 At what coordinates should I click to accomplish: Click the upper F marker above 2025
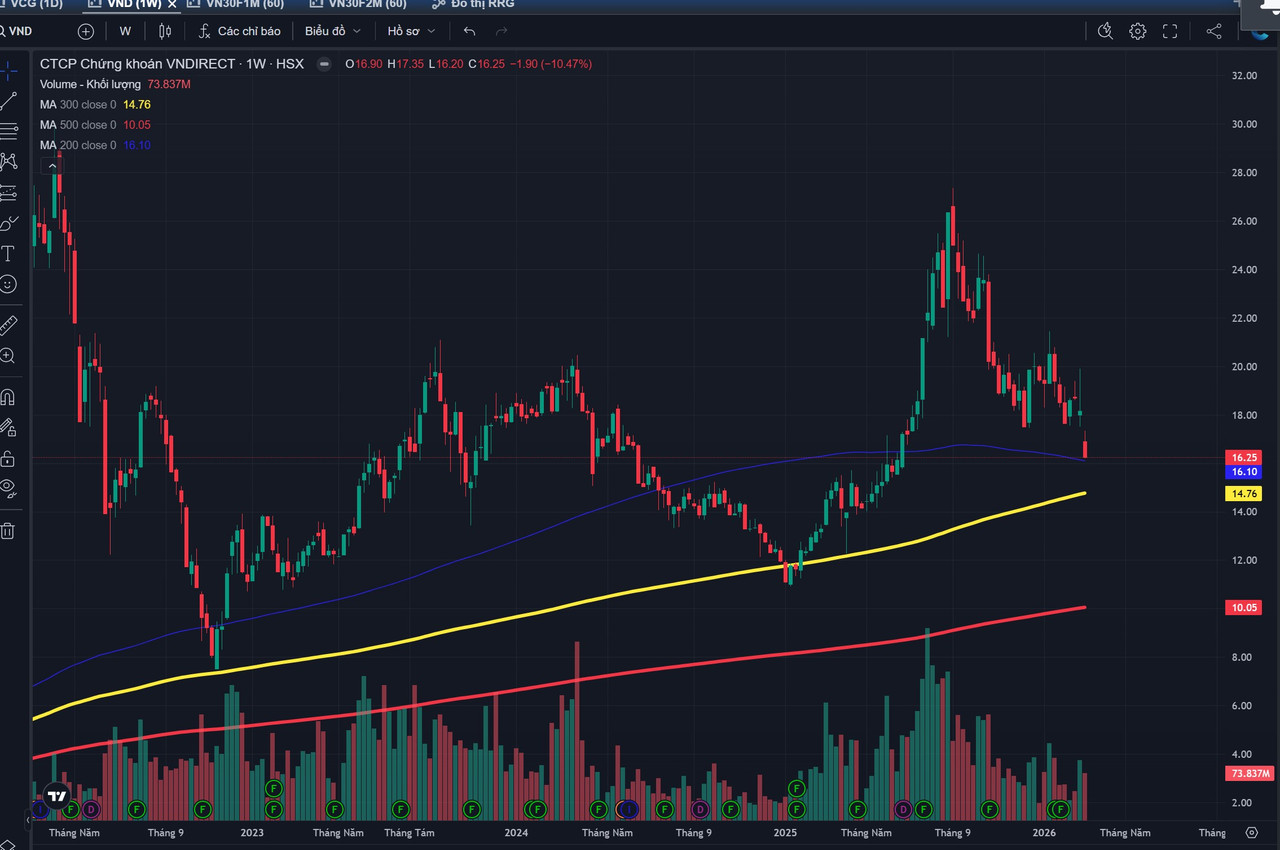point(797,788)
